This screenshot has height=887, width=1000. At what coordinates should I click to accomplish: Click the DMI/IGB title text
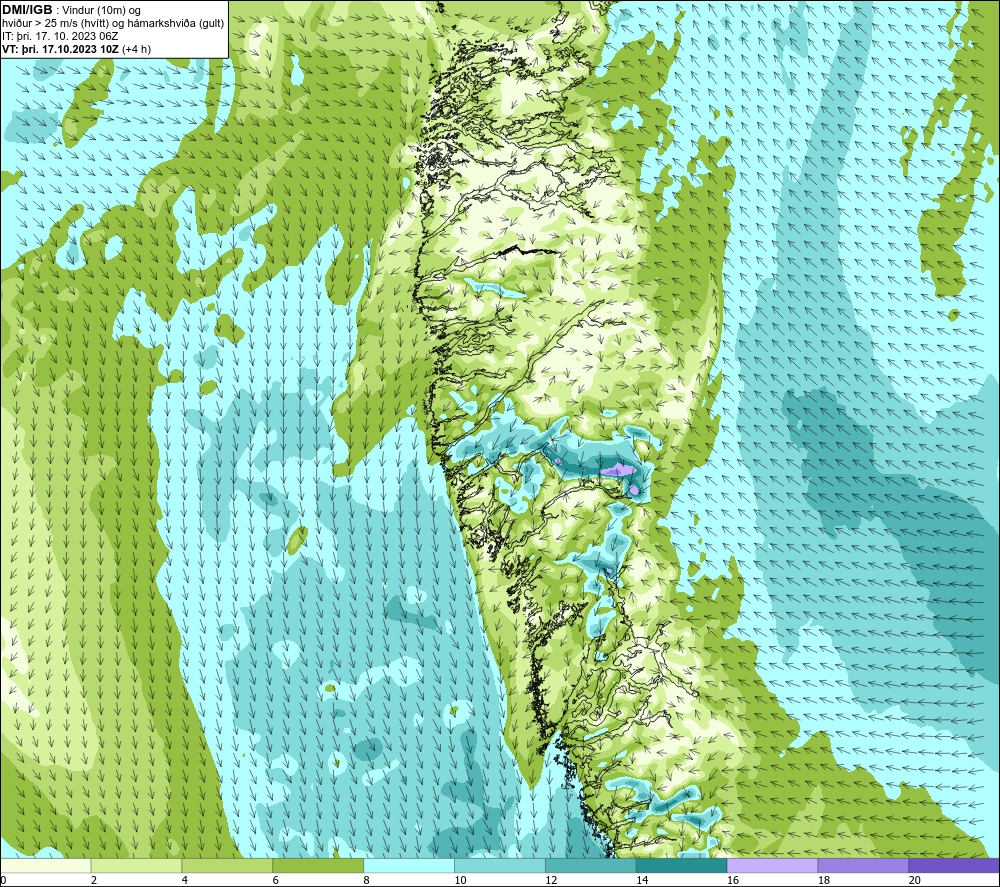(27, 10)
